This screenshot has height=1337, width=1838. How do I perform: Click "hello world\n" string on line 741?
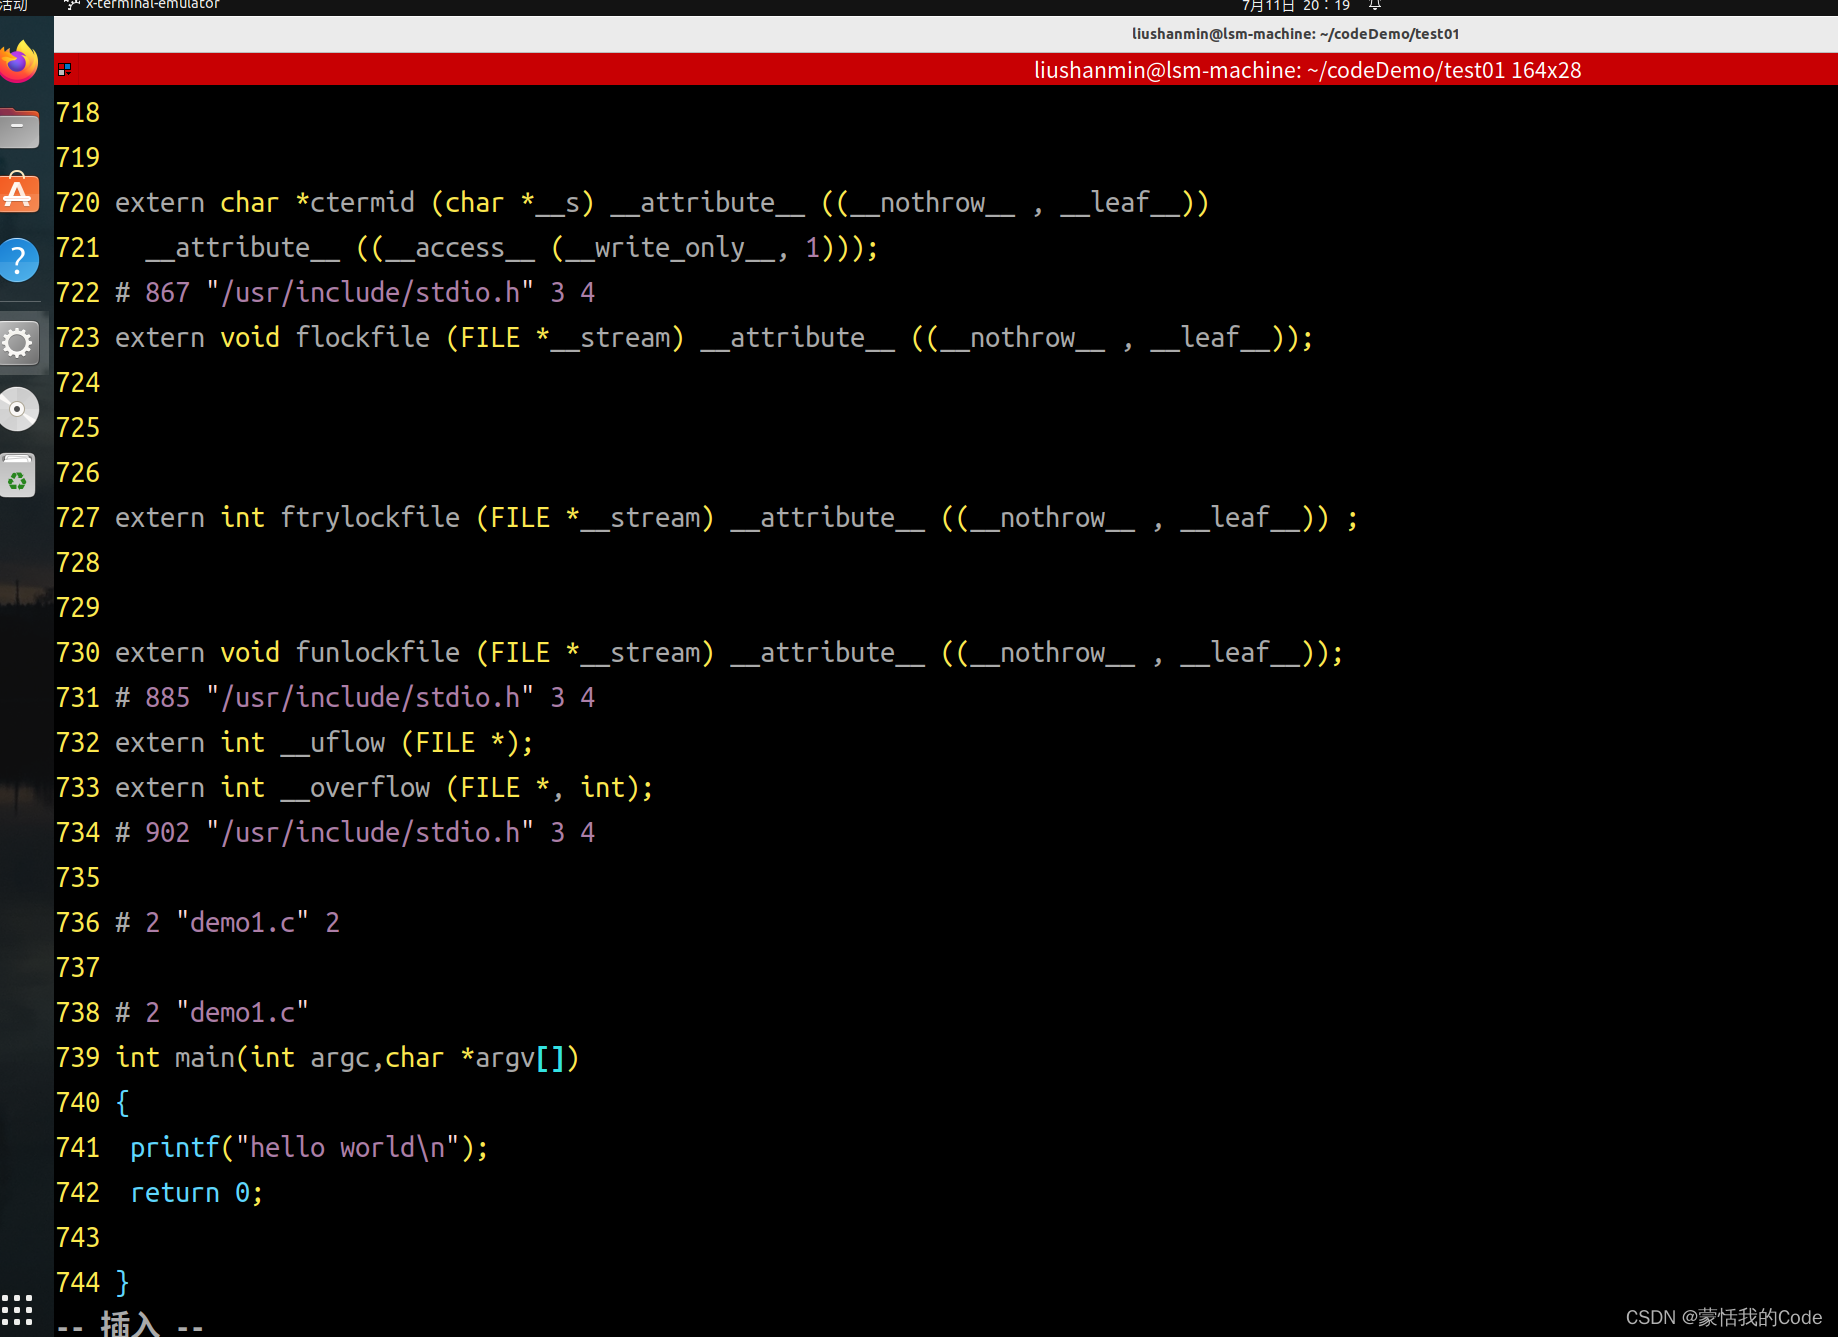348,1148
